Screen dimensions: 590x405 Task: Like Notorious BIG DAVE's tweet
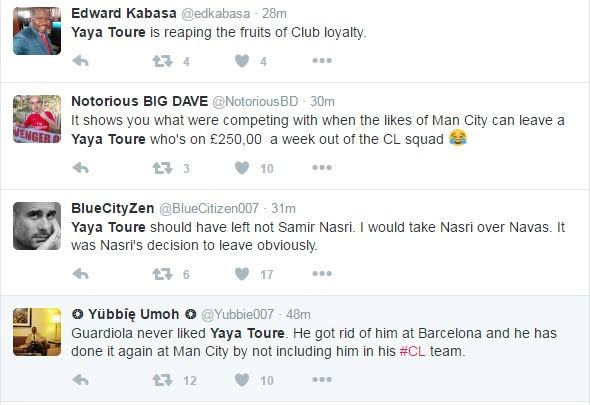(242, 168)
